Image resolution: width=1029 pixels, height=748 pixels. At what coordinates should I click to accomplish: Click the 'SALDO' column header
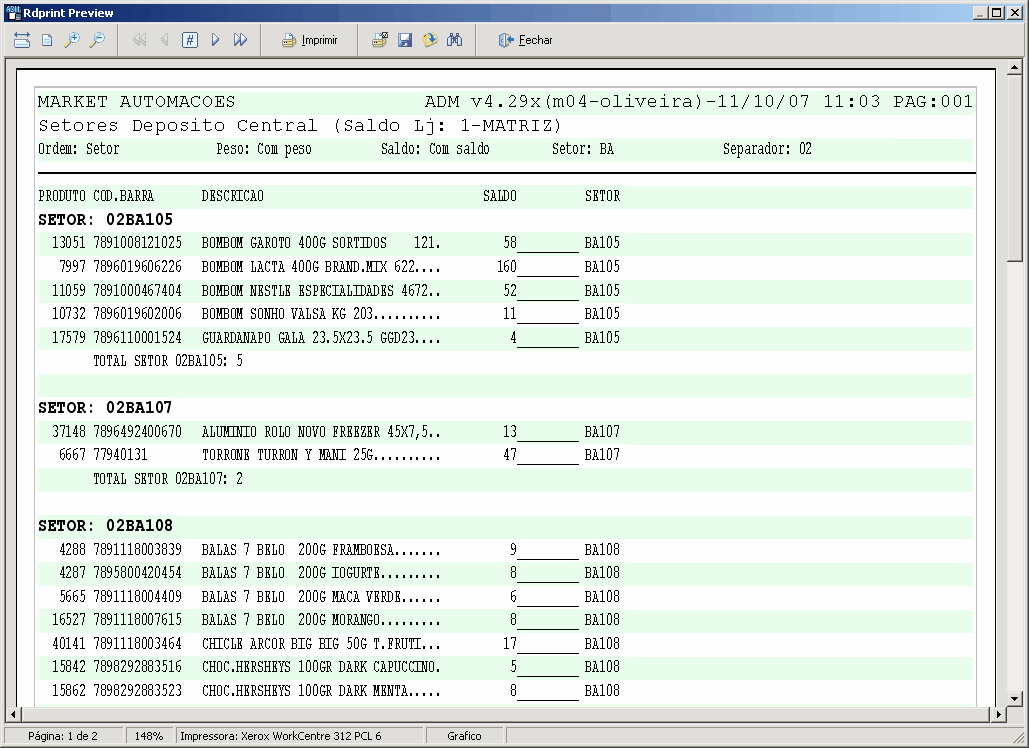[500, 196]
